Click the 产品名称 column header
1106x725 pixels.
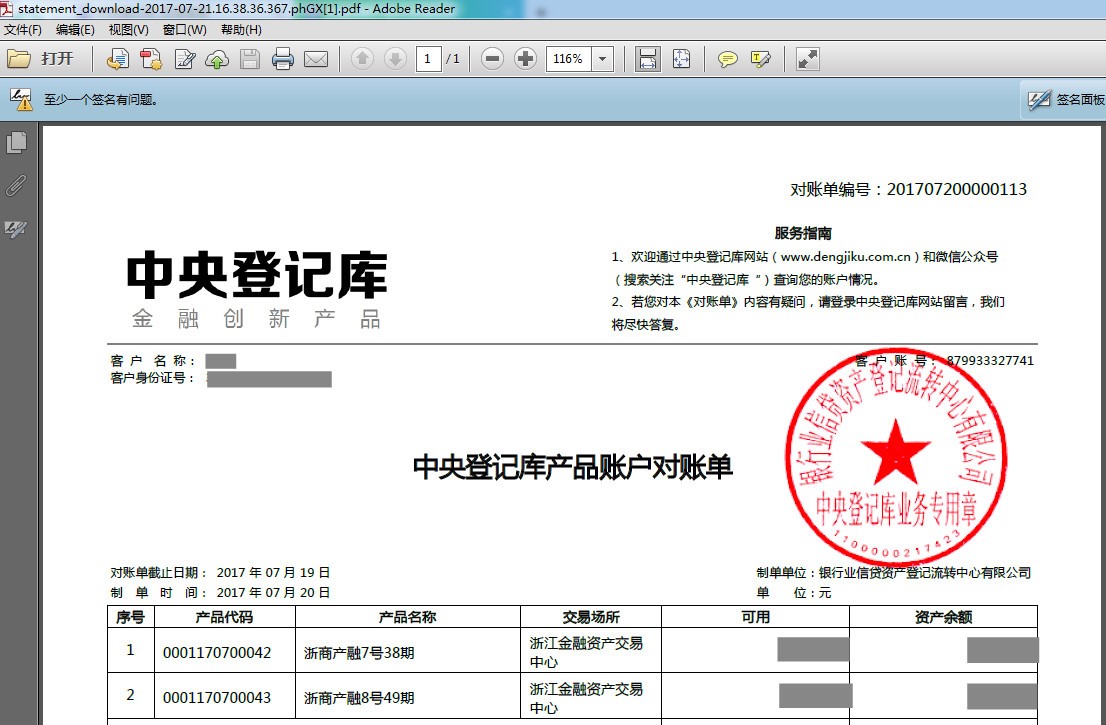coord(408,617)
